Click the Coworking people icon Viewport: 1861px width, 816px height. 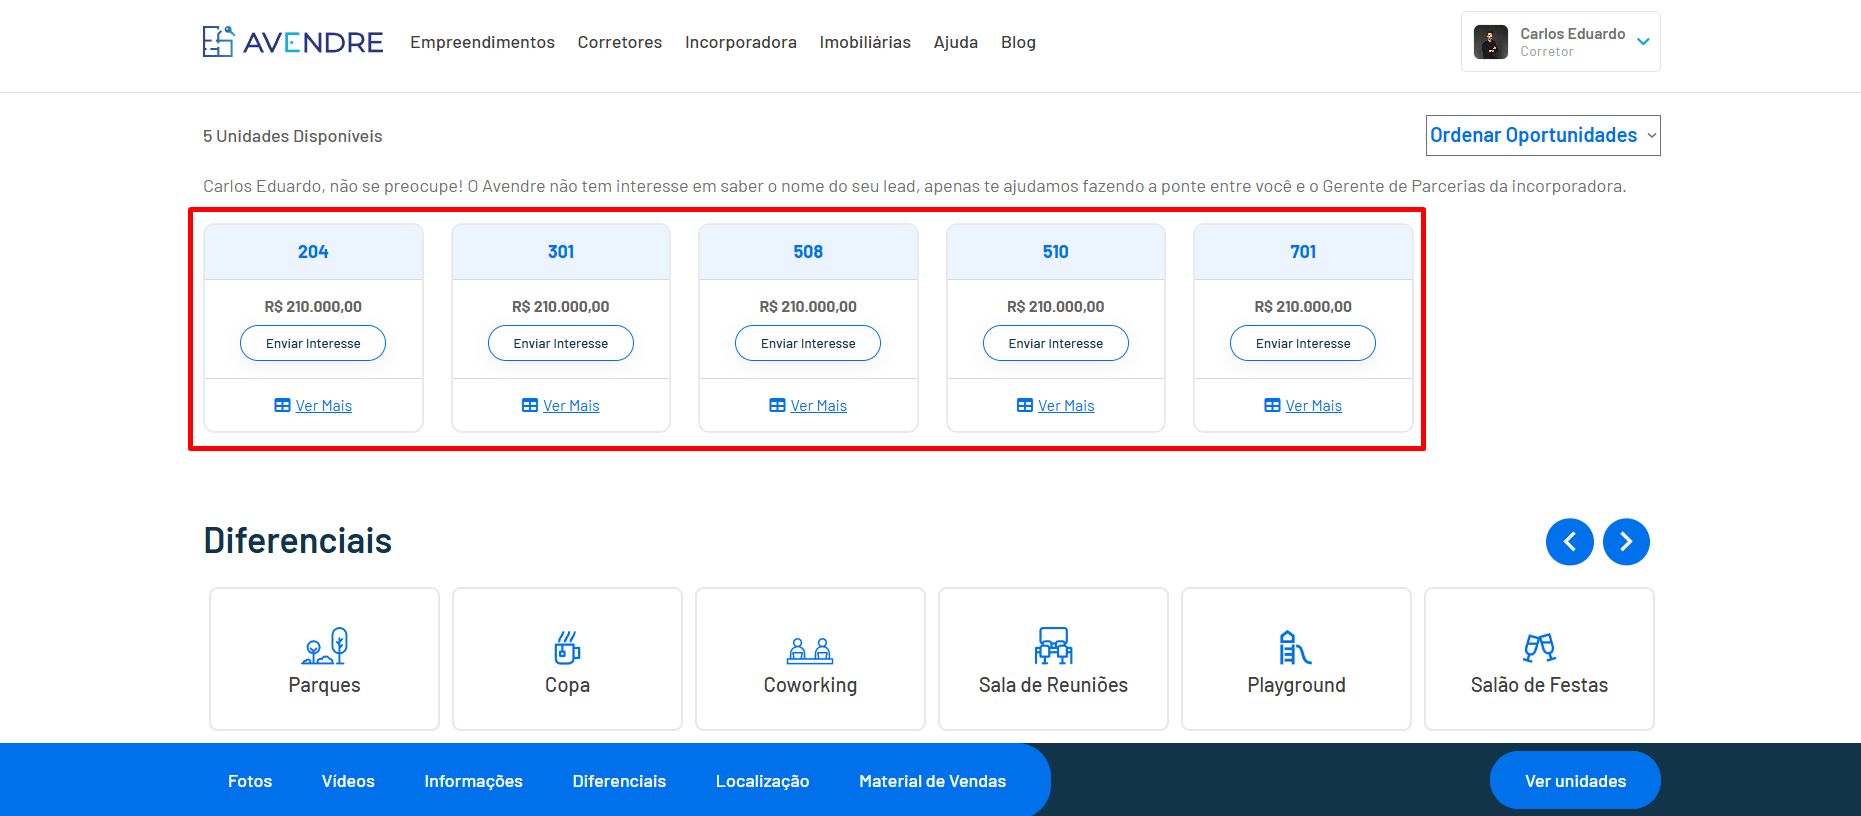coord(810,651)
